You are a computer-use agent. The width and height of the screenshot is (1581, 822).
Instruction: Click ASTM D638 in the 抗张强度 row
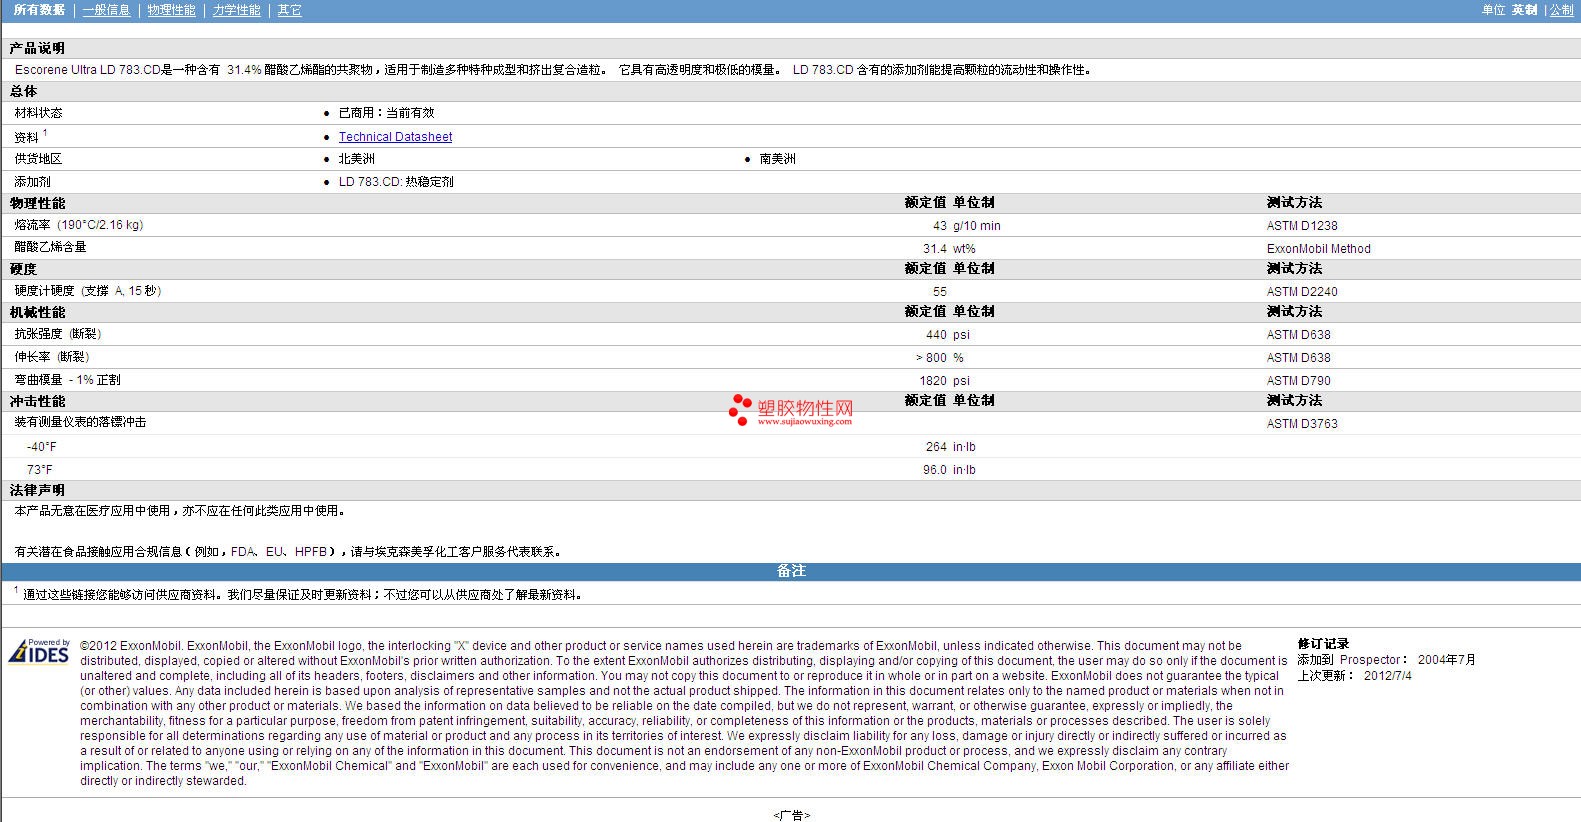1298,335
